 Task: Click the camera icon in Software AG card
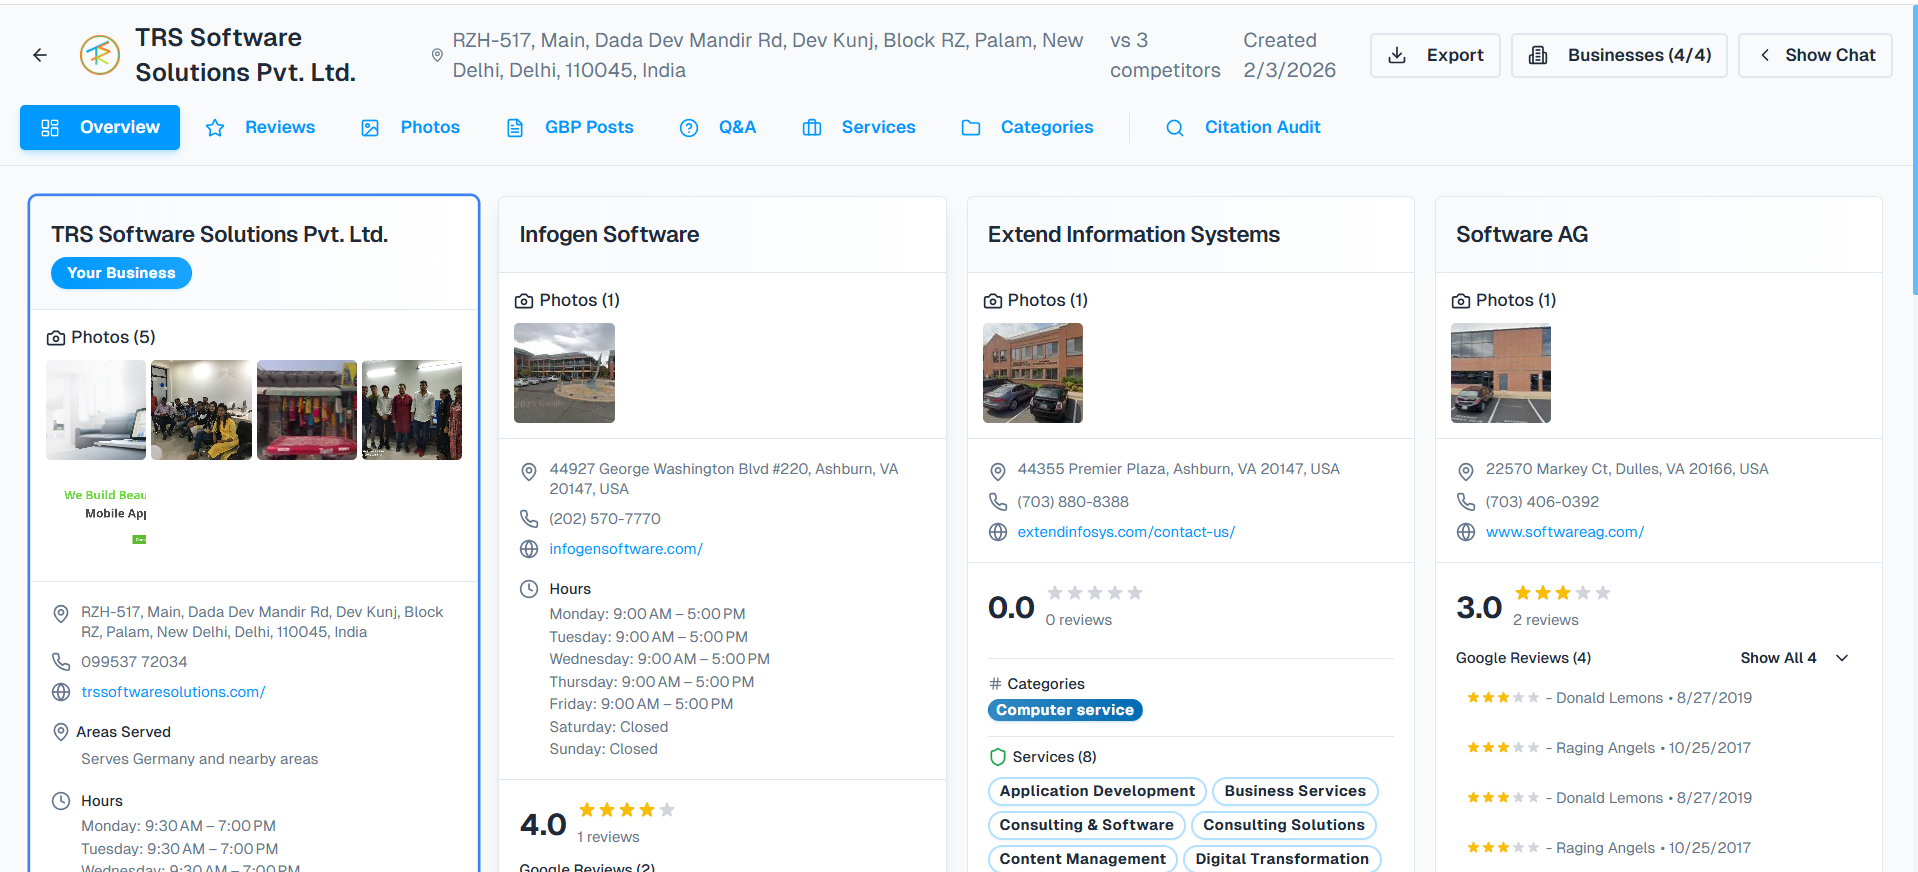point(1461,301)
